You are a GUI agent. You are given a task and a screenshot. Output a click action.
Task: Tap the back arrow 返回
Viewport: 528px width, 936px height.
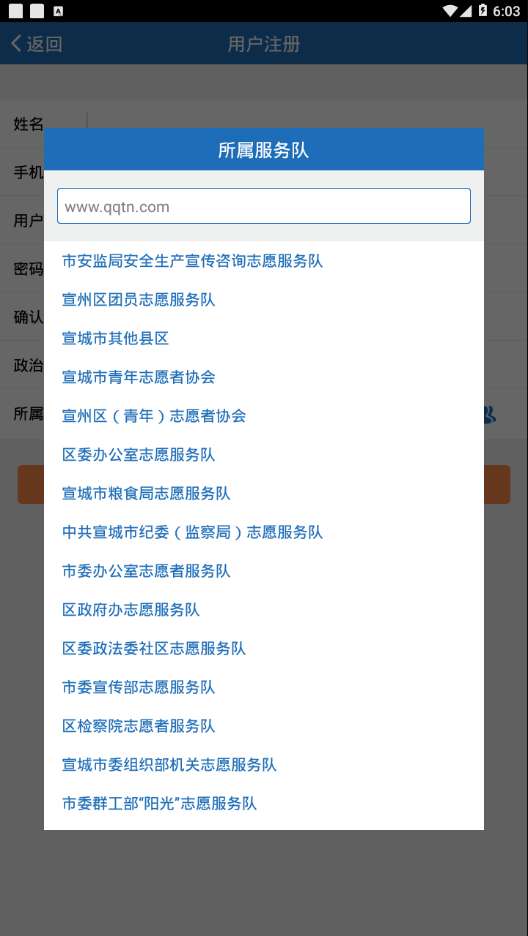[36, 44]
